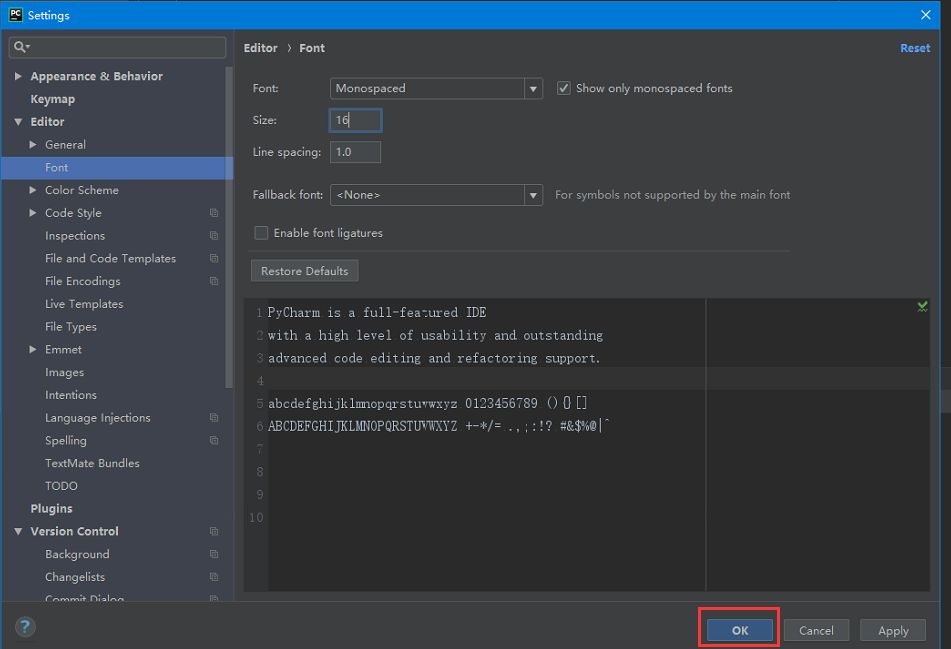Toggle Show only monospaced fonts checkbox
Image resolution: width=951 pixels, height=649 pixels.
pyautogui.click(x=563, y=88)
